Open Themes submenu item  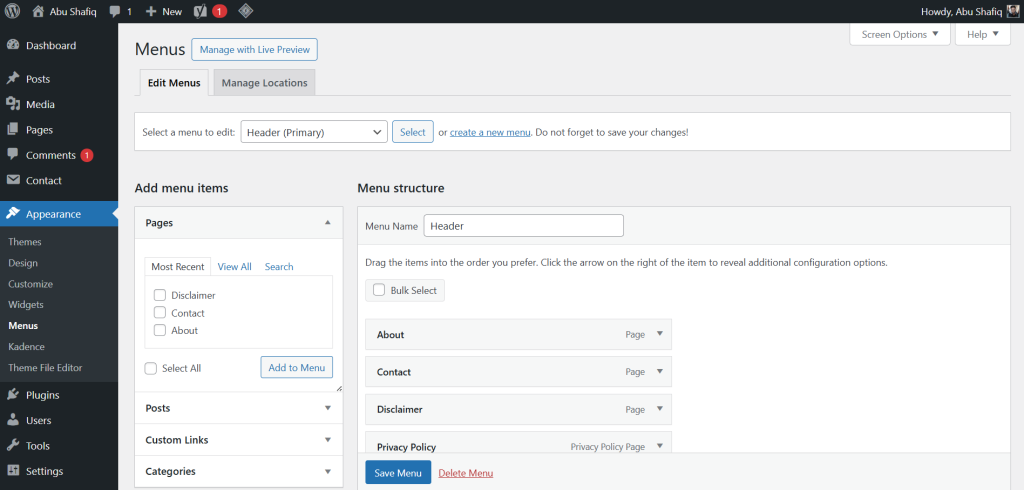(x=25, y=242)
